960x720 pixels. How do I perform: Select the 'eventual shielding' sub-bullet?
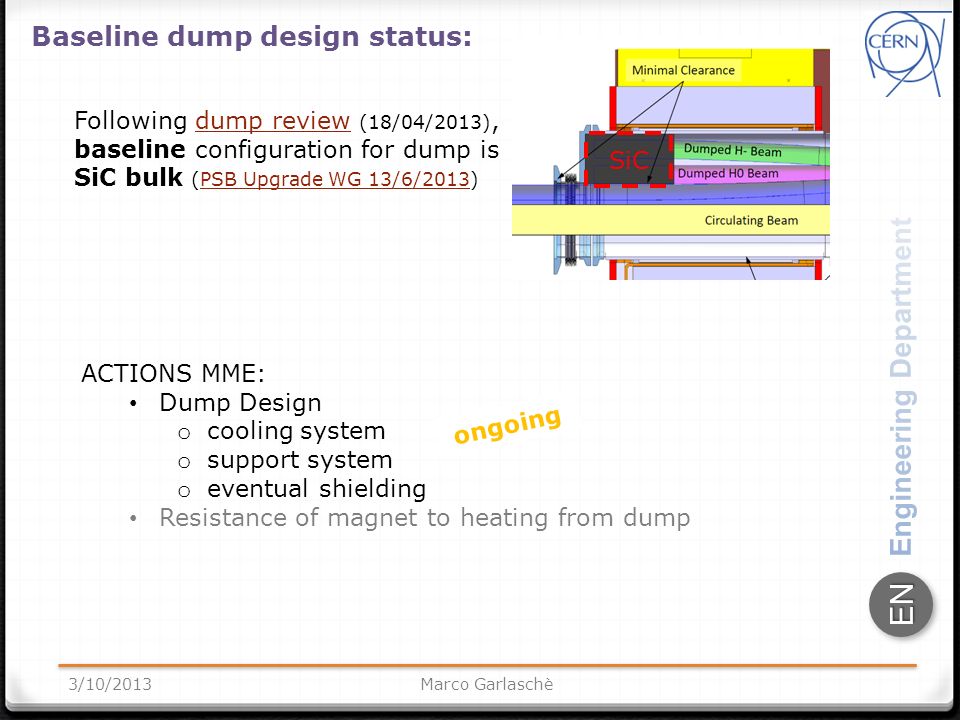(317, 489)
